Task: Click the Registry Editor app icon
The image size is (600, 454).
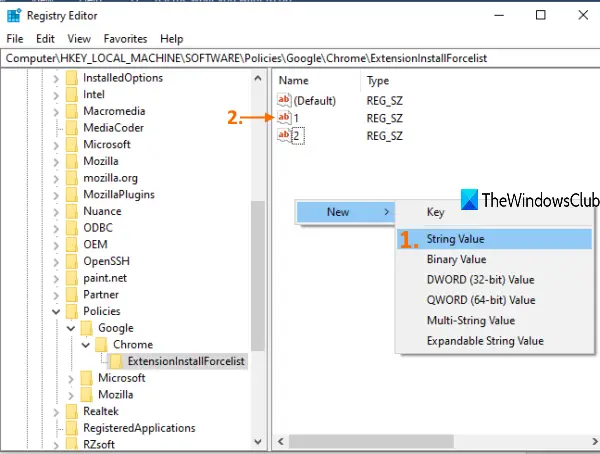Action: (14, 16)
